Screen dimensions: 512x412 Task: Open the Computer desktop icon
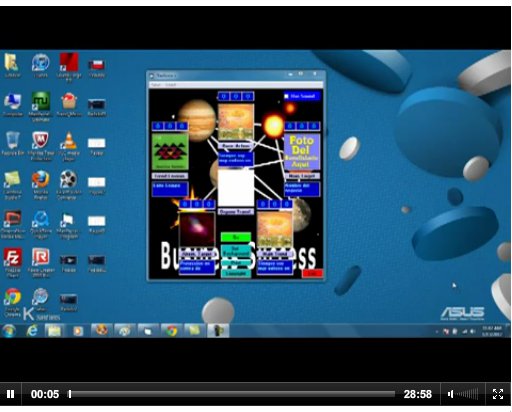[13, 104]
